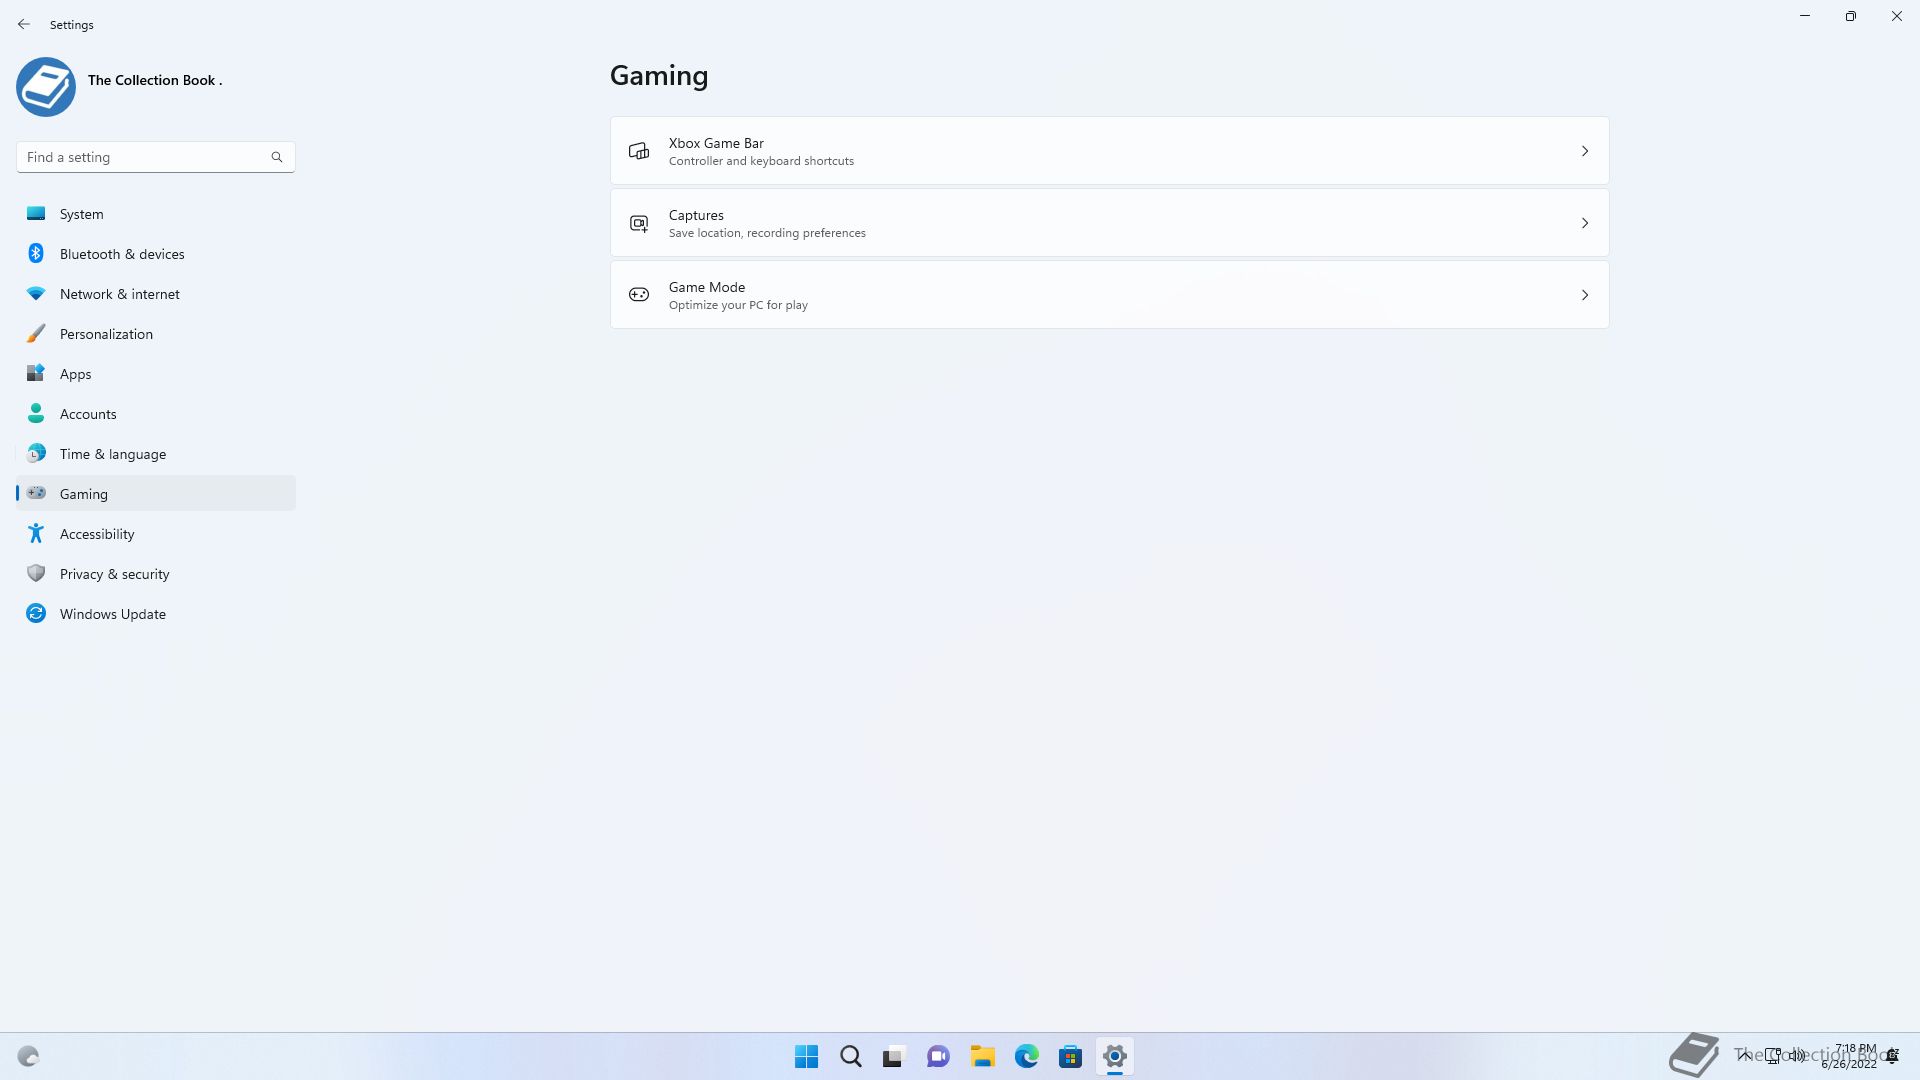Click the Xbox Game Bar icon
This screenshot has height=1080, width=1920.
click(639, 151)
